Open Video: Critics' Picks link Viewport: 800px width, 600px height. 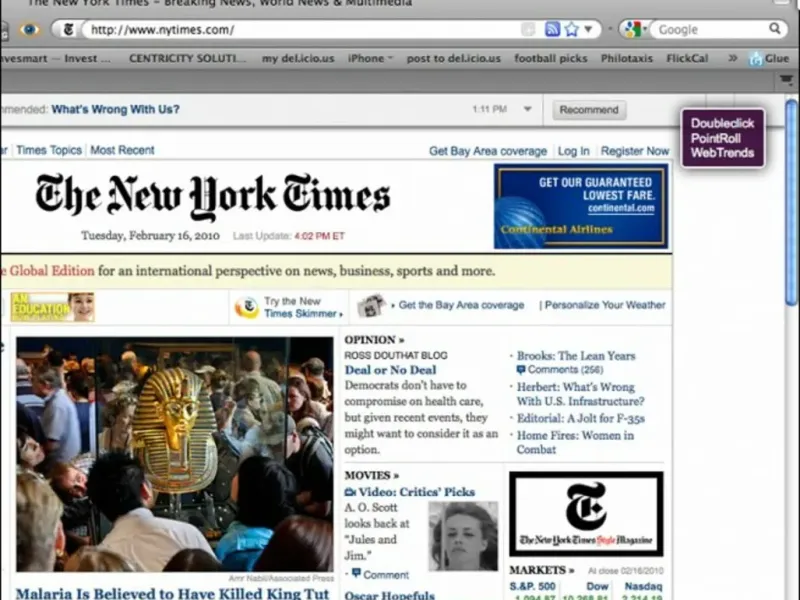(416, 492)
